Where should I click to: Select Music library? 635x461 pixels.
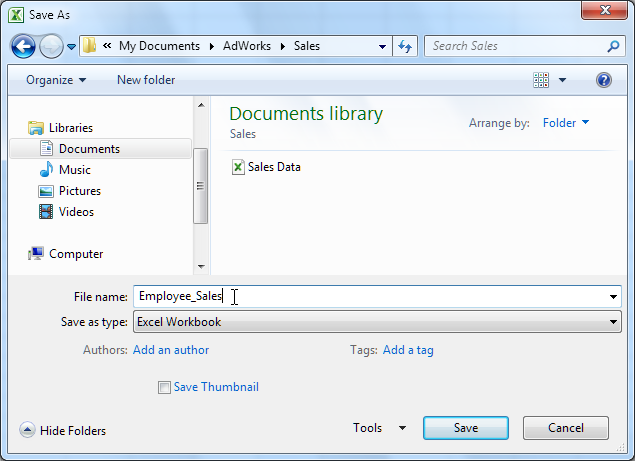75,169
